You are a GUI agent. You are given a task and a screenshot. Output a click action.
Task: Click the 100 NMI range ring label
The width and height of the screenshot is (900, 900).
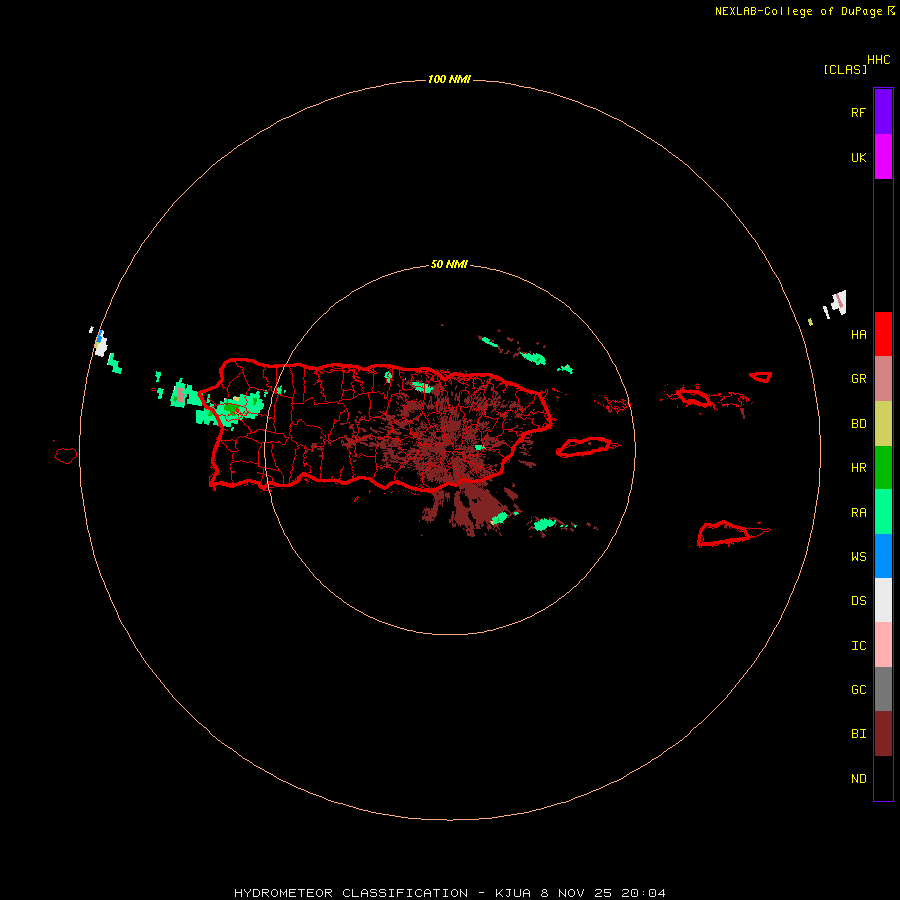[449, 79]
